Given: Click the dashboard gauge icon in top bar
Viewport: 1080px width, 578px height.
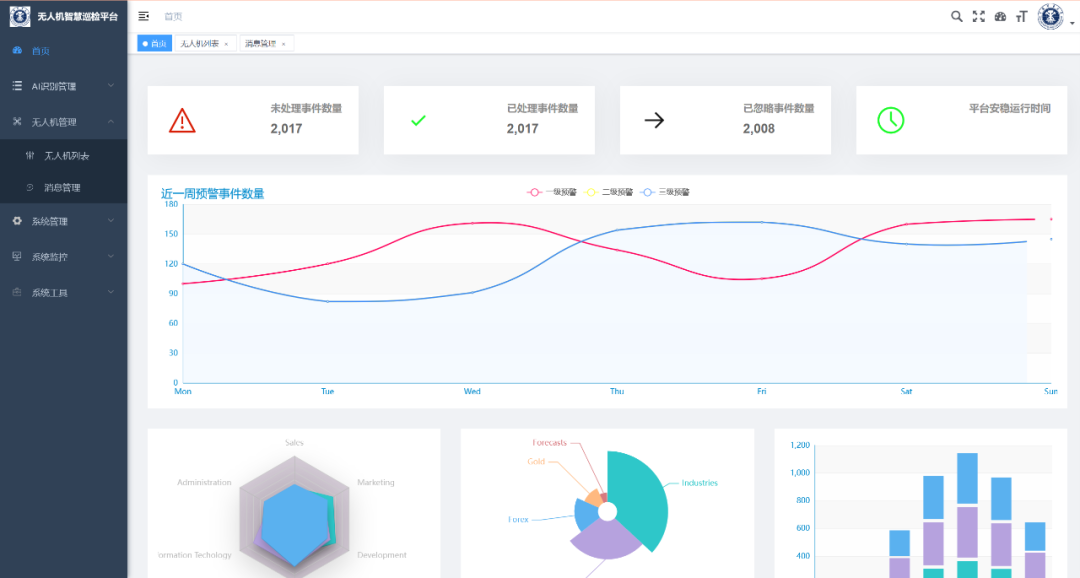Looking at the screenshot, I should (1000, 16).
